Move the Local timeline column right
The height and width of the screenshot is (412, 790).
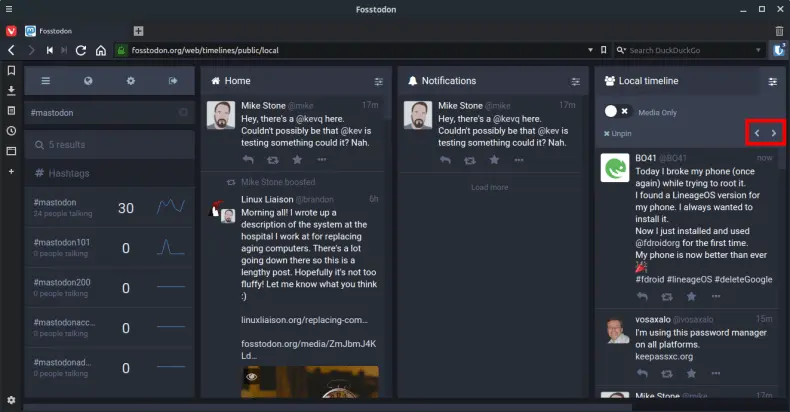[773, 133]
